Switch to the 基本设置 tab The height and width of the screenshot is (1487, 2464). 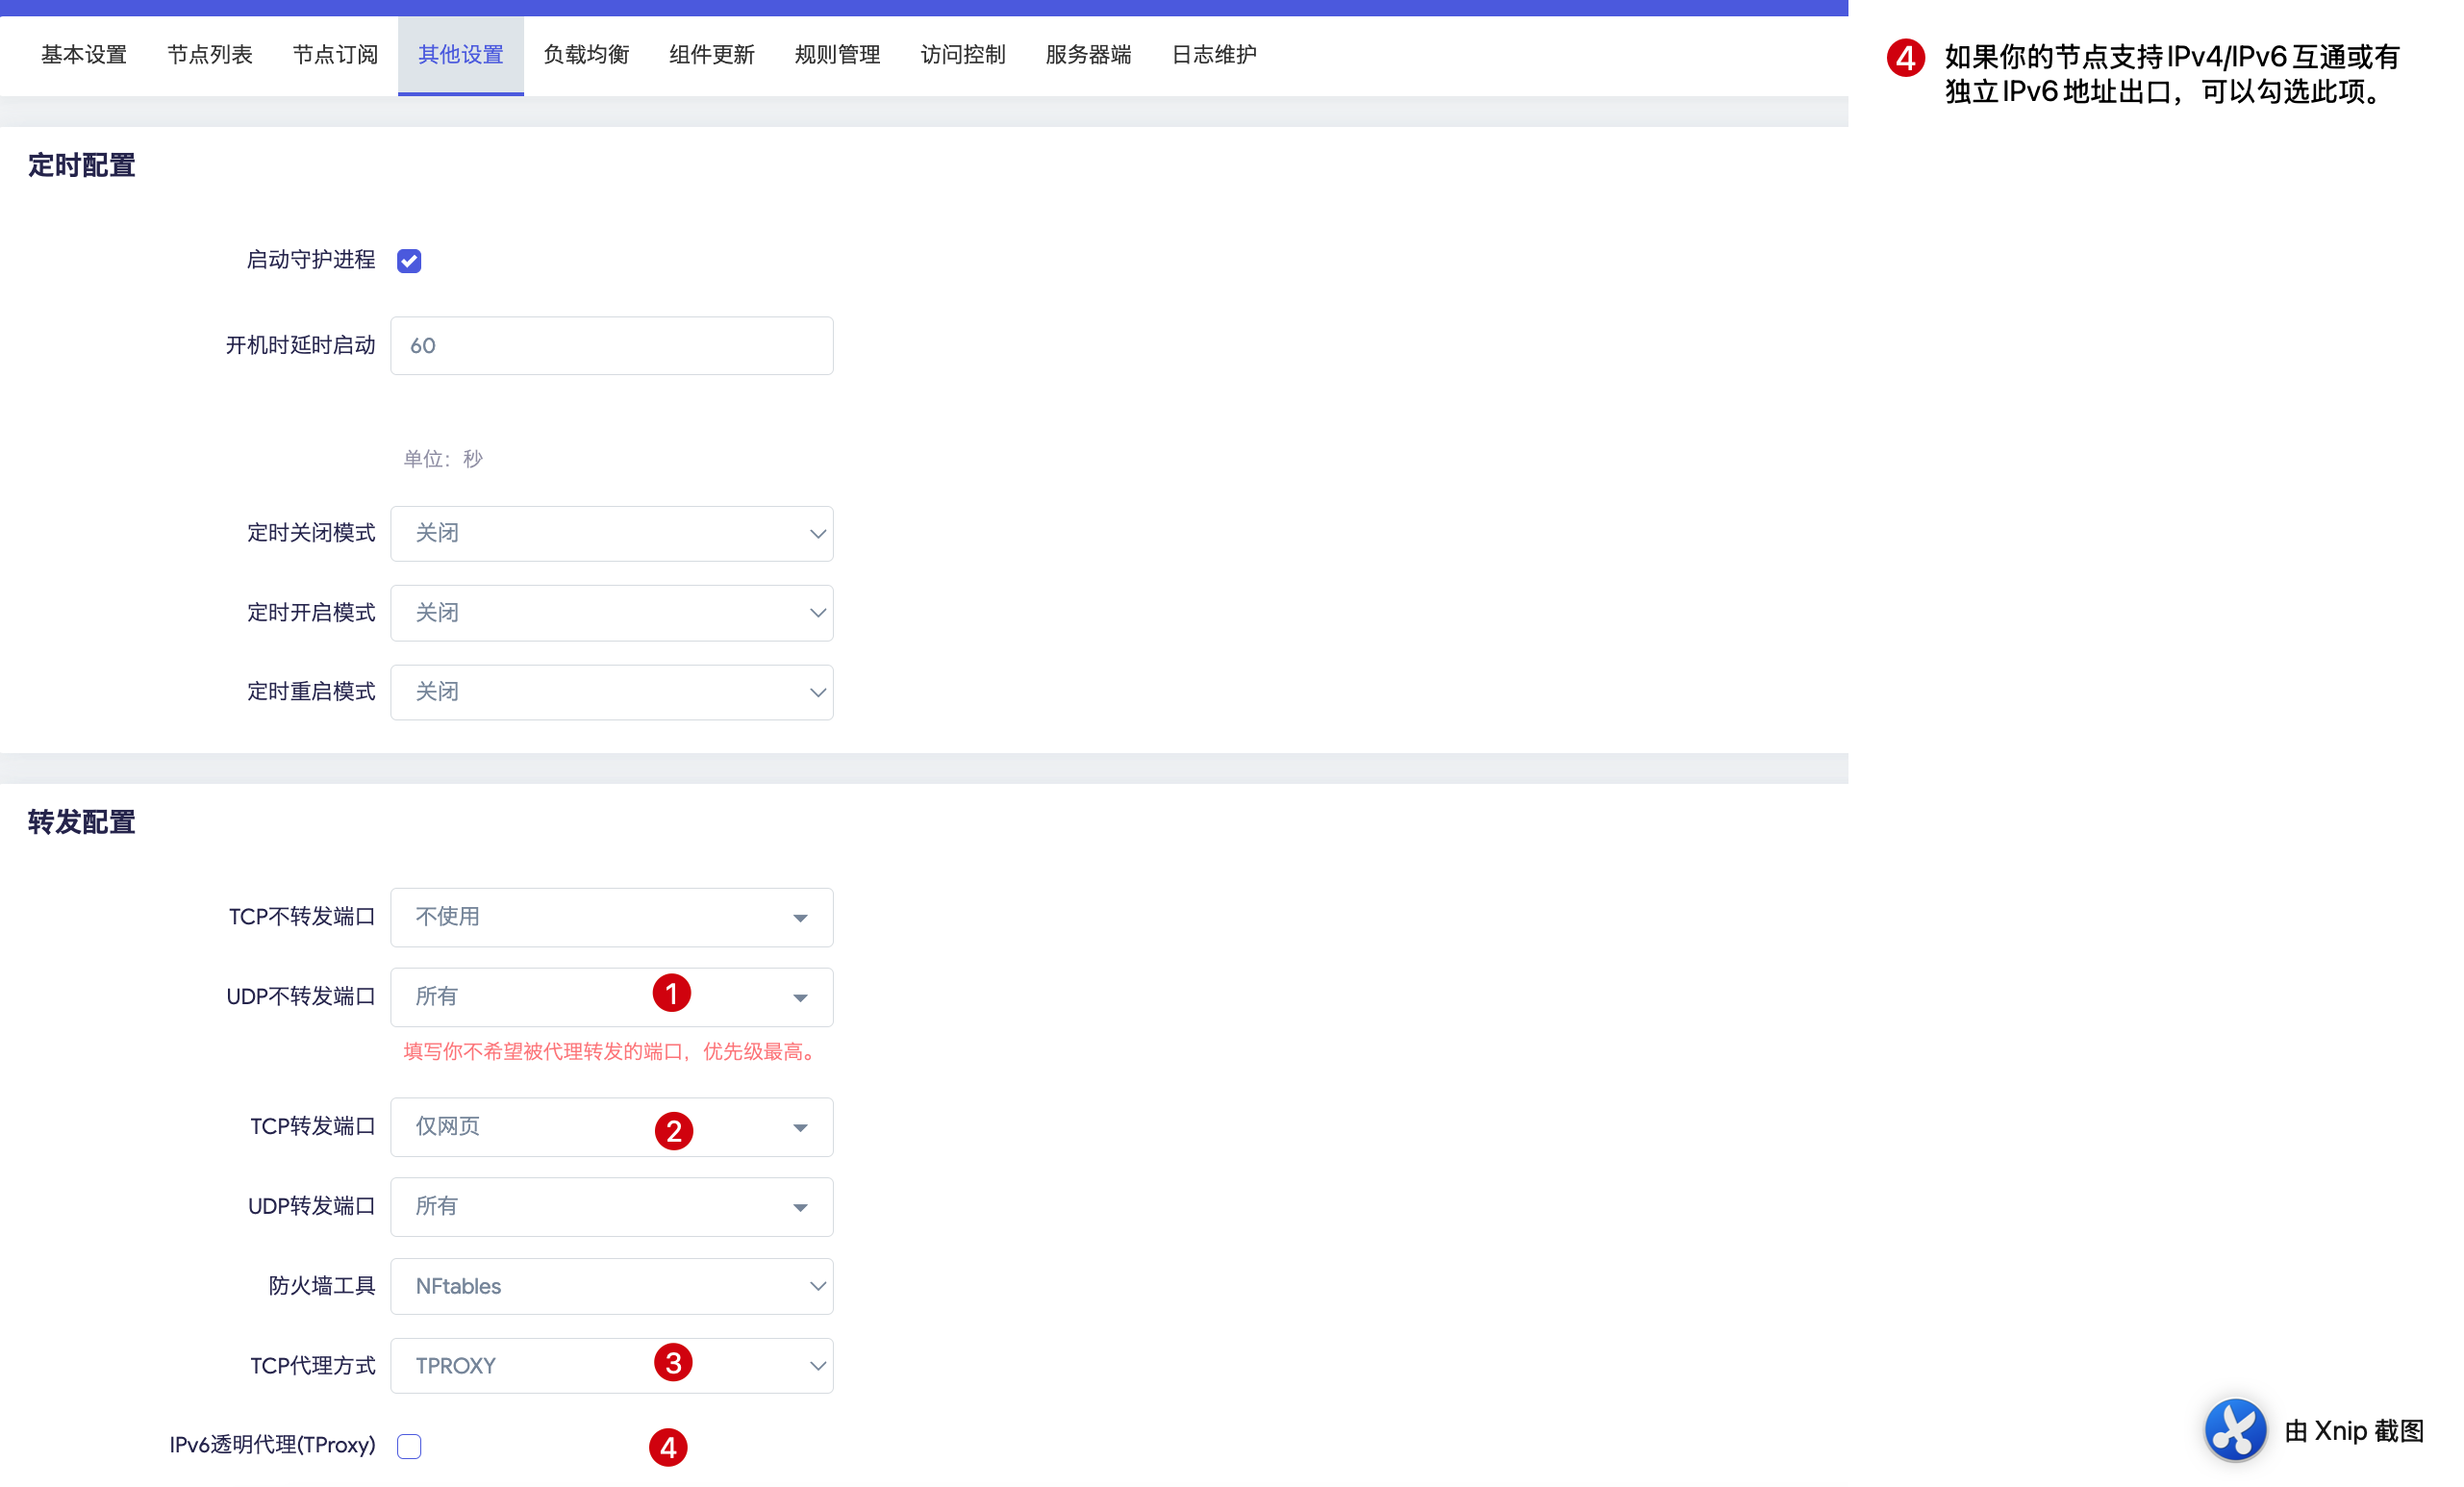coord(84,55)
